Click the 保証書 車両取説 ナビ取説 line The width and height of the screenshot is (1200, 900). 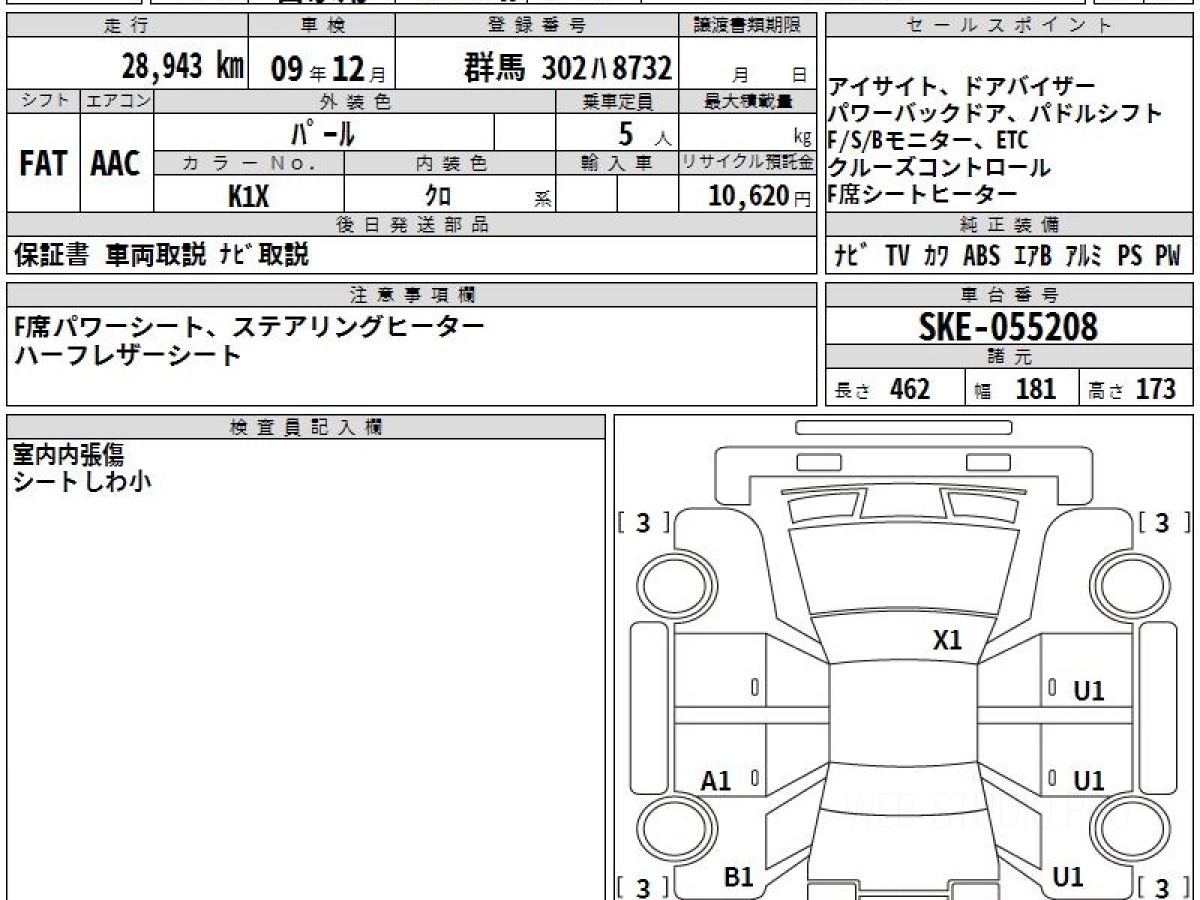[161, 255]
